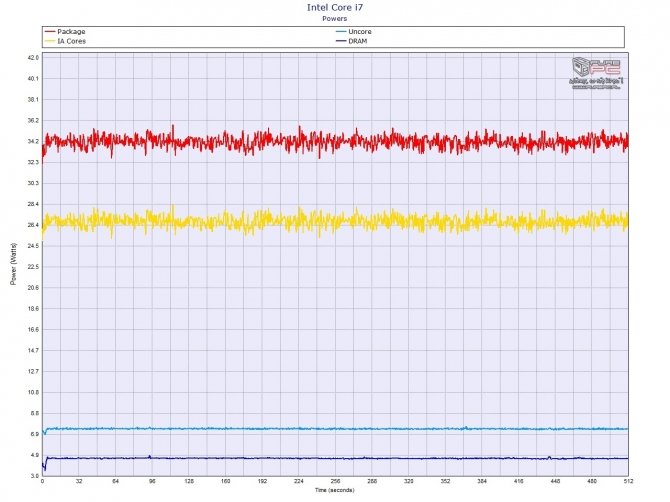
Task: Click the 30.3 y-axis value
Action: click(x=33, y=183)
